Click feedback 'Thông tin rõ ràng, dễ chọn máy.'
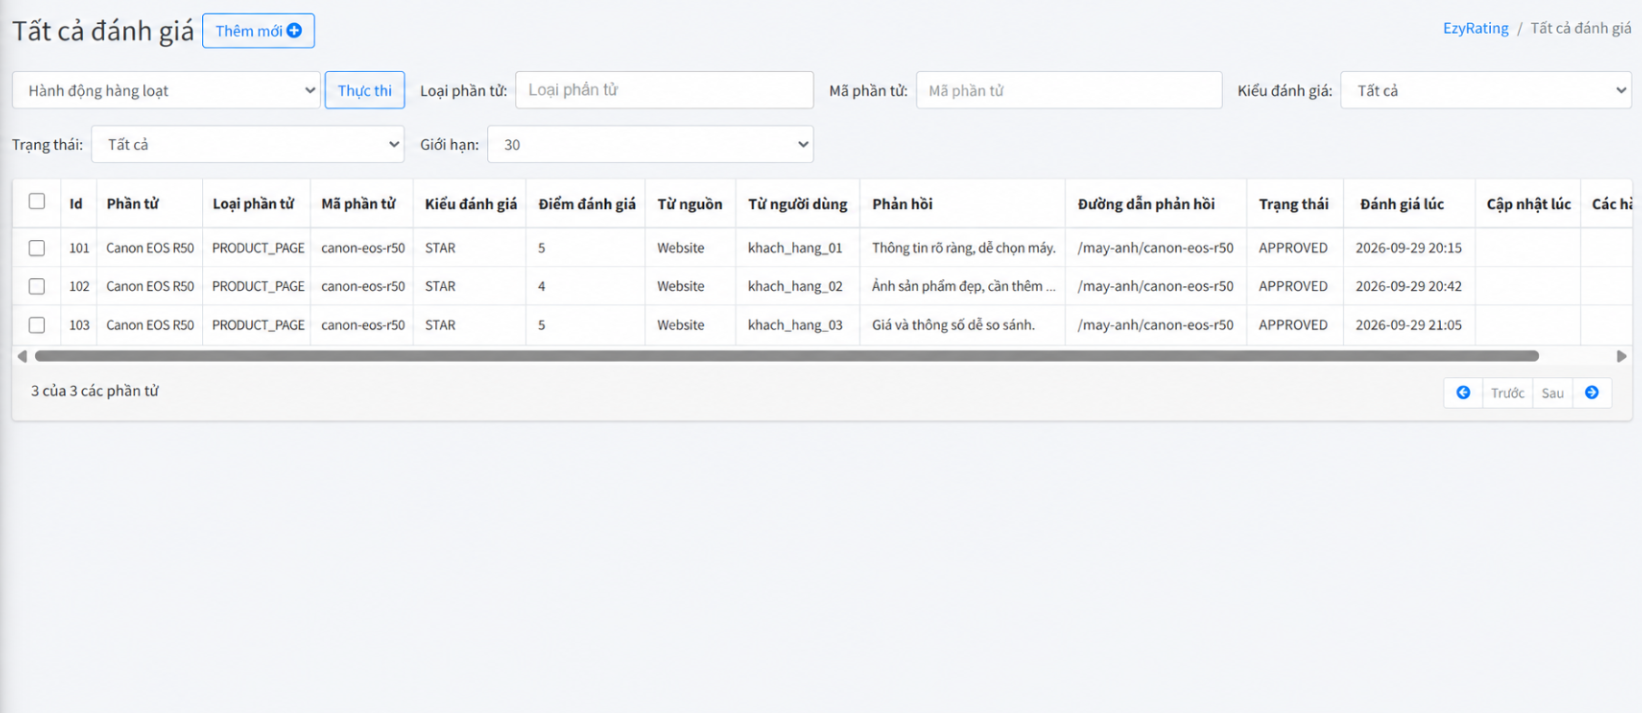 click(963, 248)
